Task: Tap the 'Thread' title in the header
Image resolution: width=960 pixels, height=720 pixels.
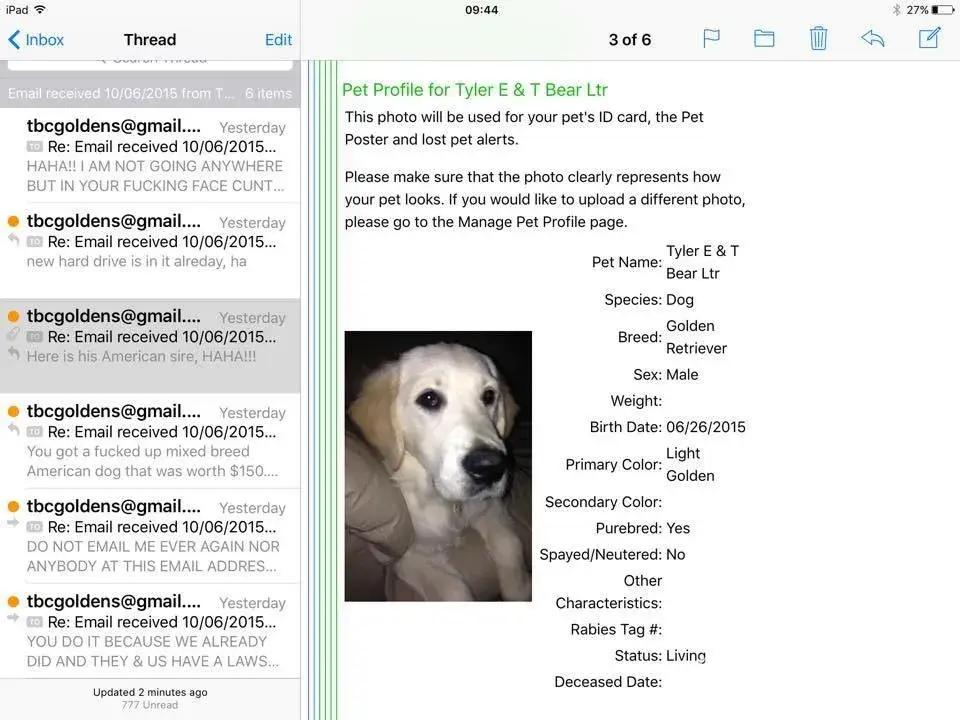Action: pos(150,40)
